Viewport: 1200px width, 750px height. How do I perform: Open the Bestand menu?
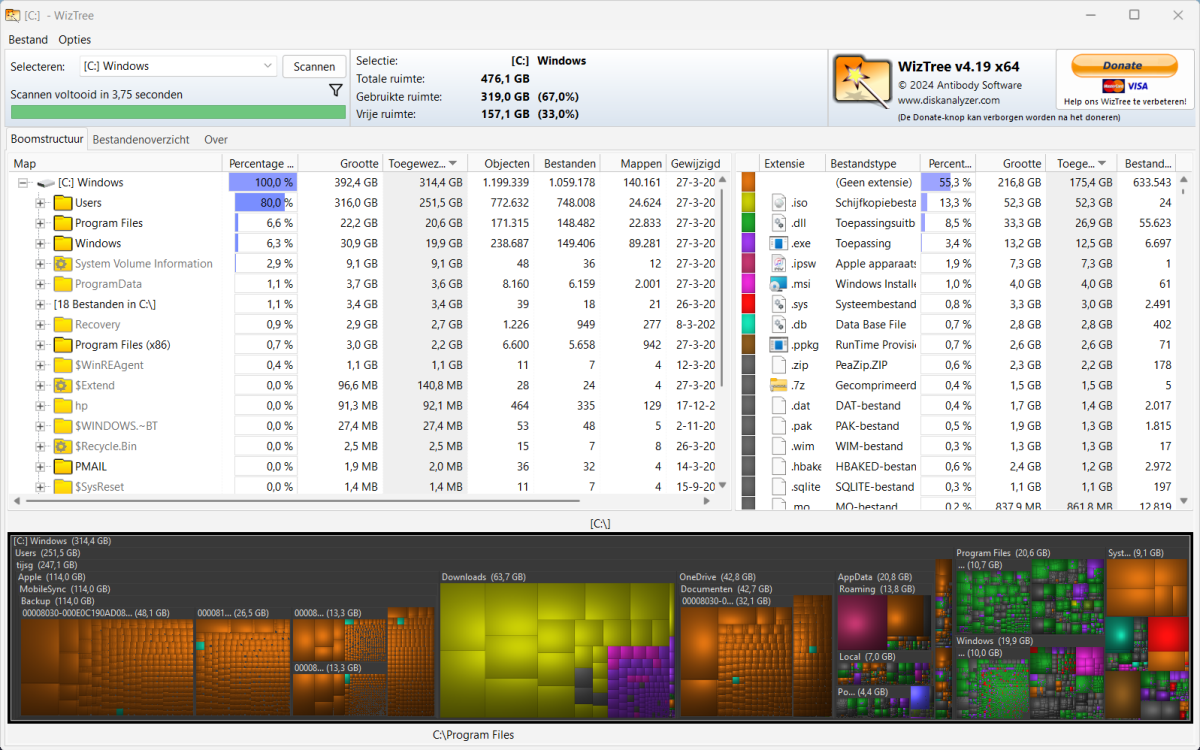(28, 40)
